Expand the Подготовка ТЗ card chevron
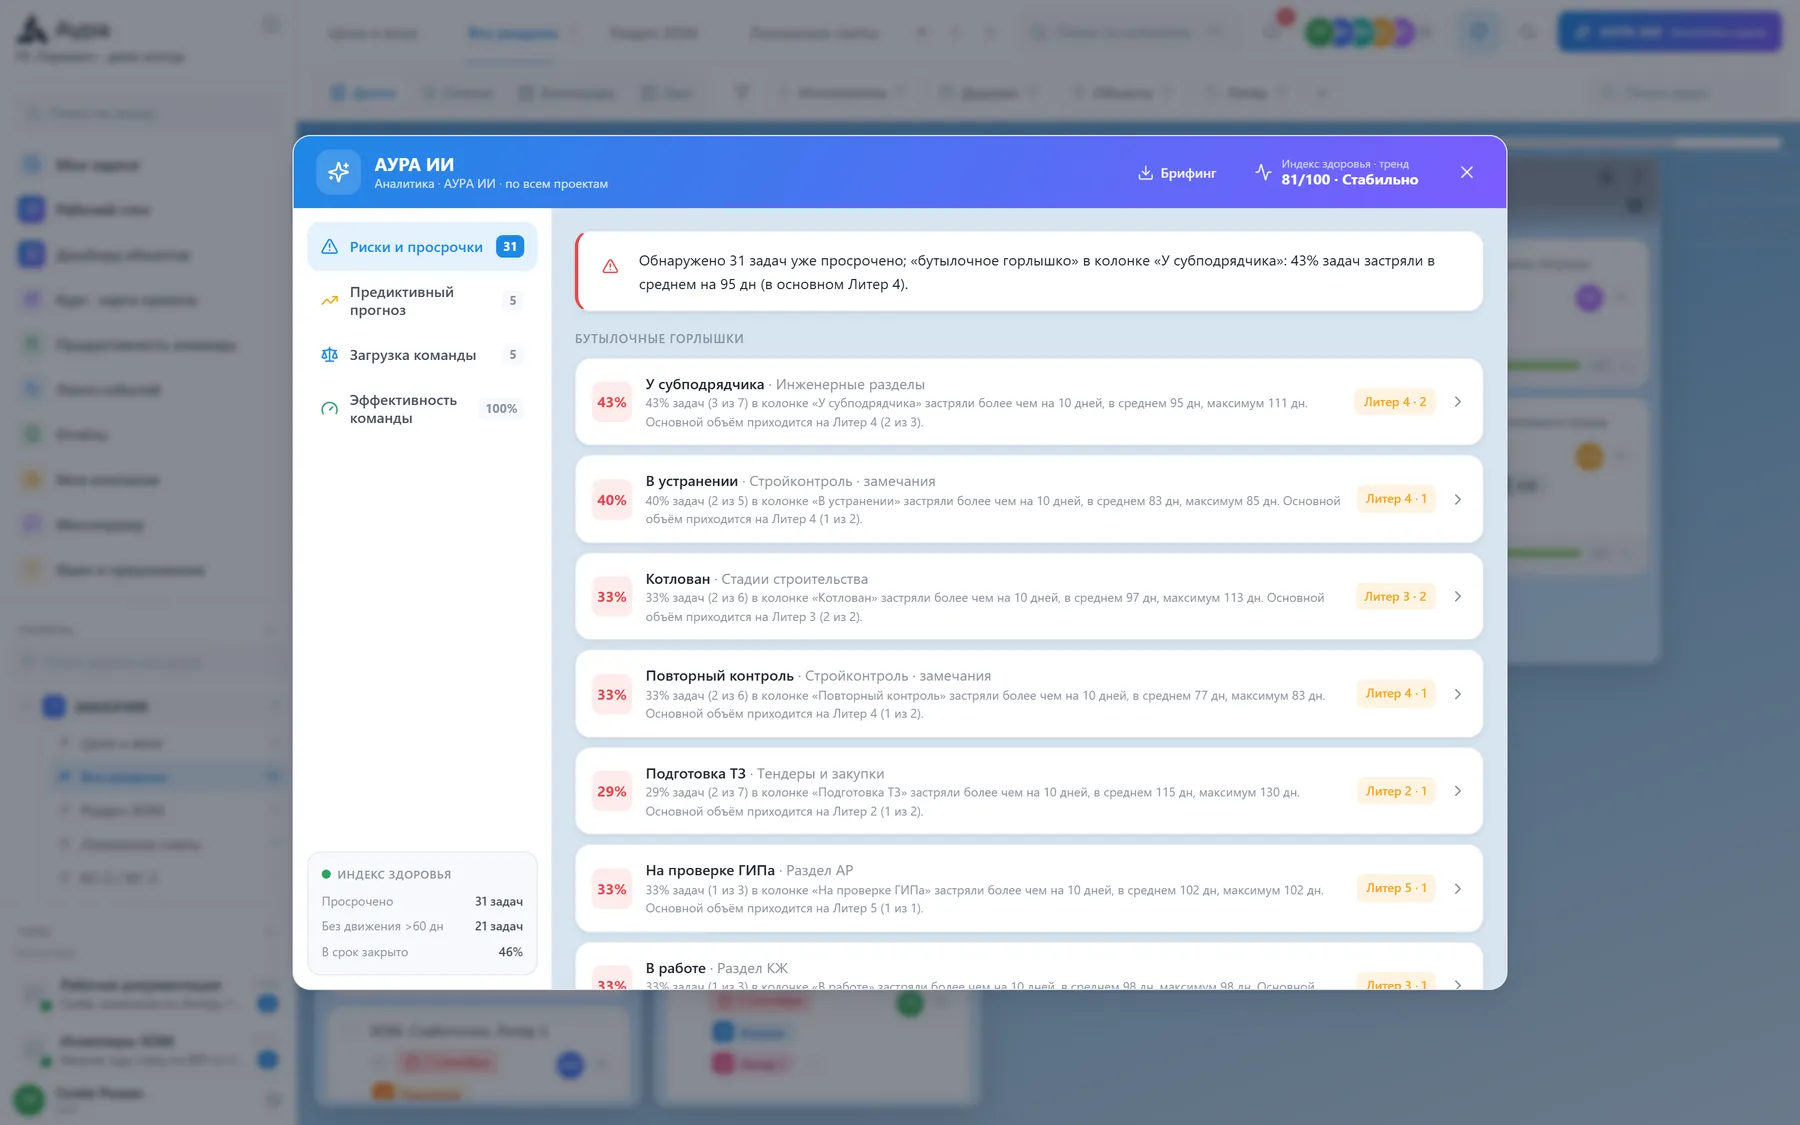 click(x=1458, y=791)
